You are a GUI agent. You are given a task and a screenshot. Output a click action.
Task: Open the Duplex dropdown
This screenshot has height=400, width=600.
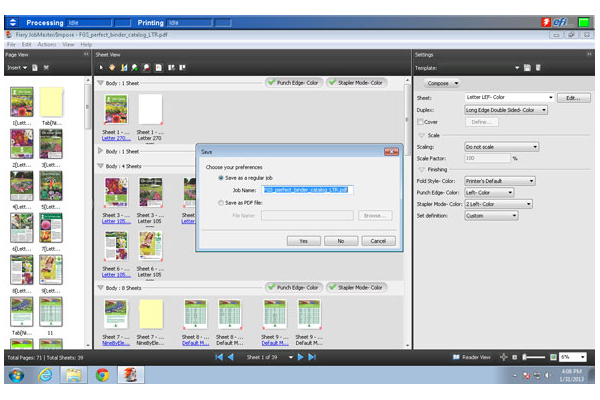tap(507, 110)
